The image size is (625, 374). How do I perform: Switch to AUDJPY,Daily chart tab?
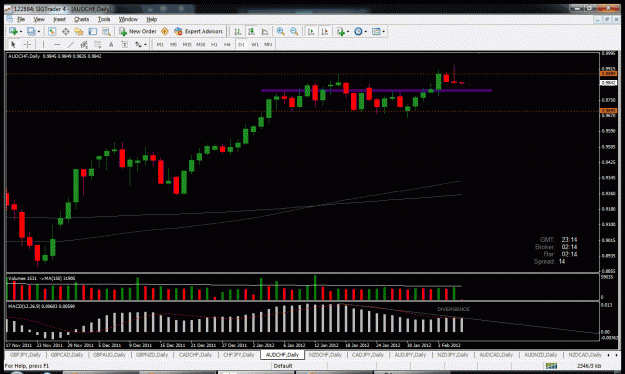(x=410, y=355)
